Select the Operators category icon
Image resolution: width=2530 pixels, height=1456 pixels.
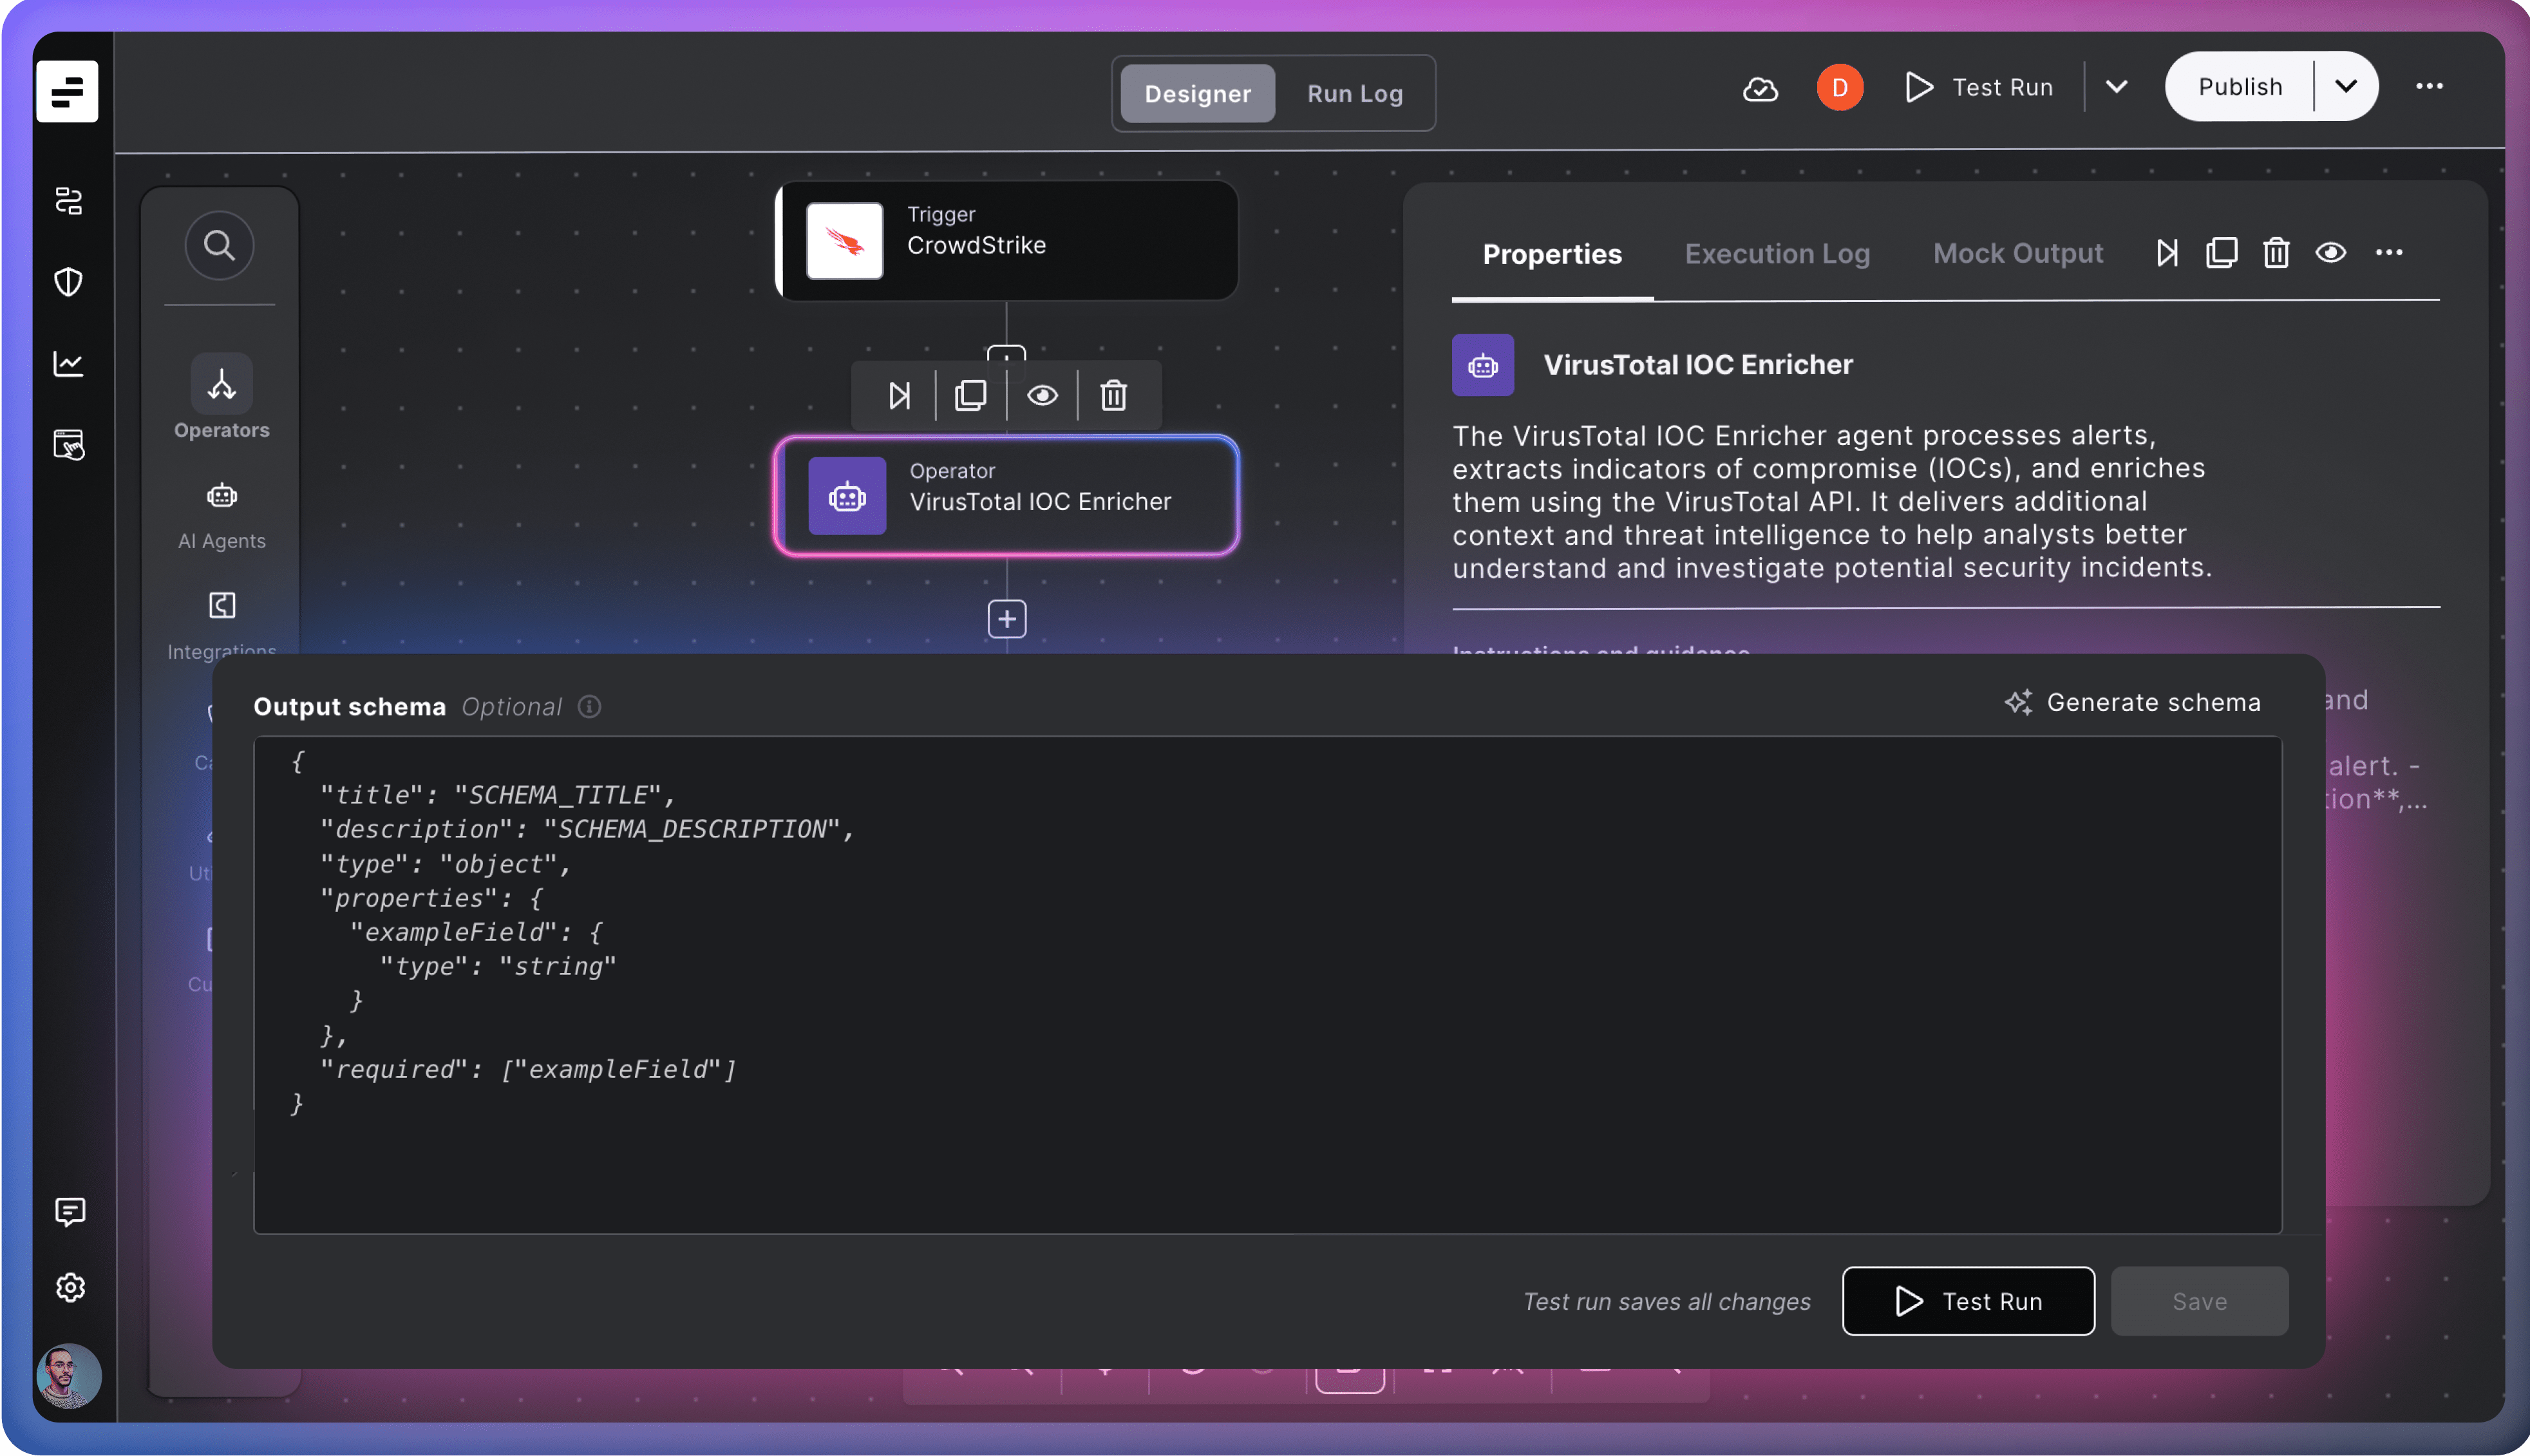click(221, 385)
